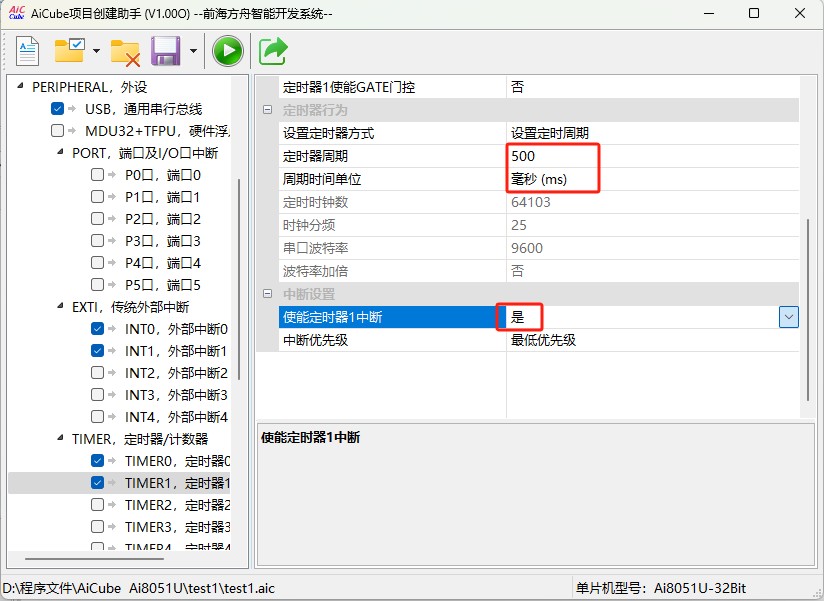824x601 pixels.
Task: Click status bar 单片机型号 Ai8051U-32Bit text
Action: tap(661, 588)
